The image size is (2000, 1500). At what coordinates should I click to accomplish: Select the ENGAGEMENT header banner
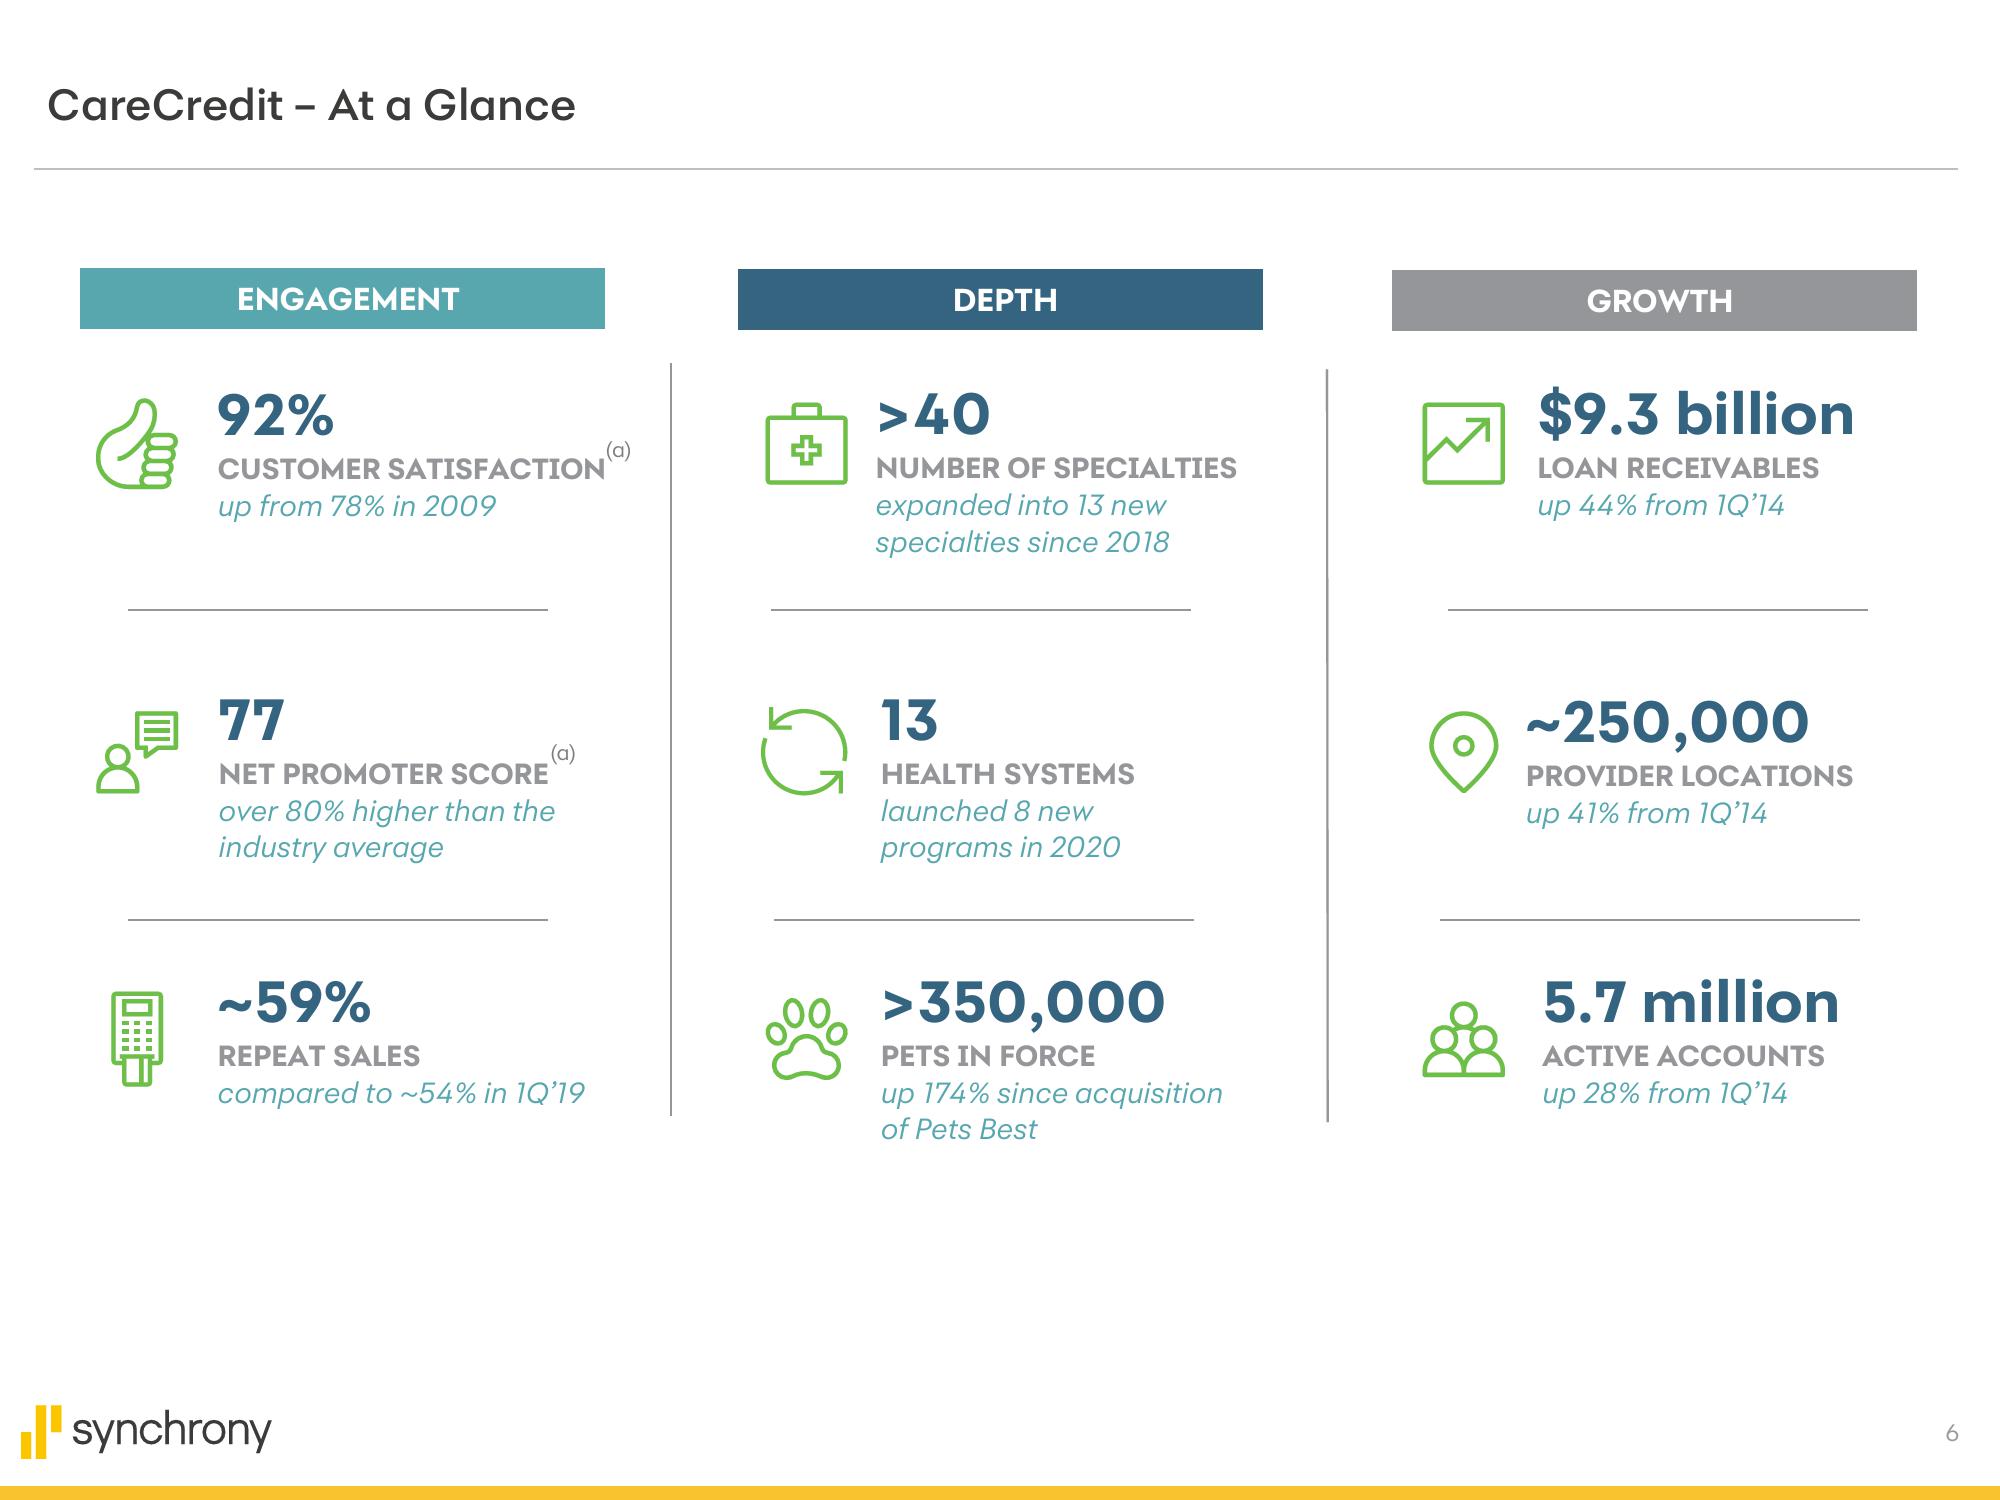tap(342, 298)
